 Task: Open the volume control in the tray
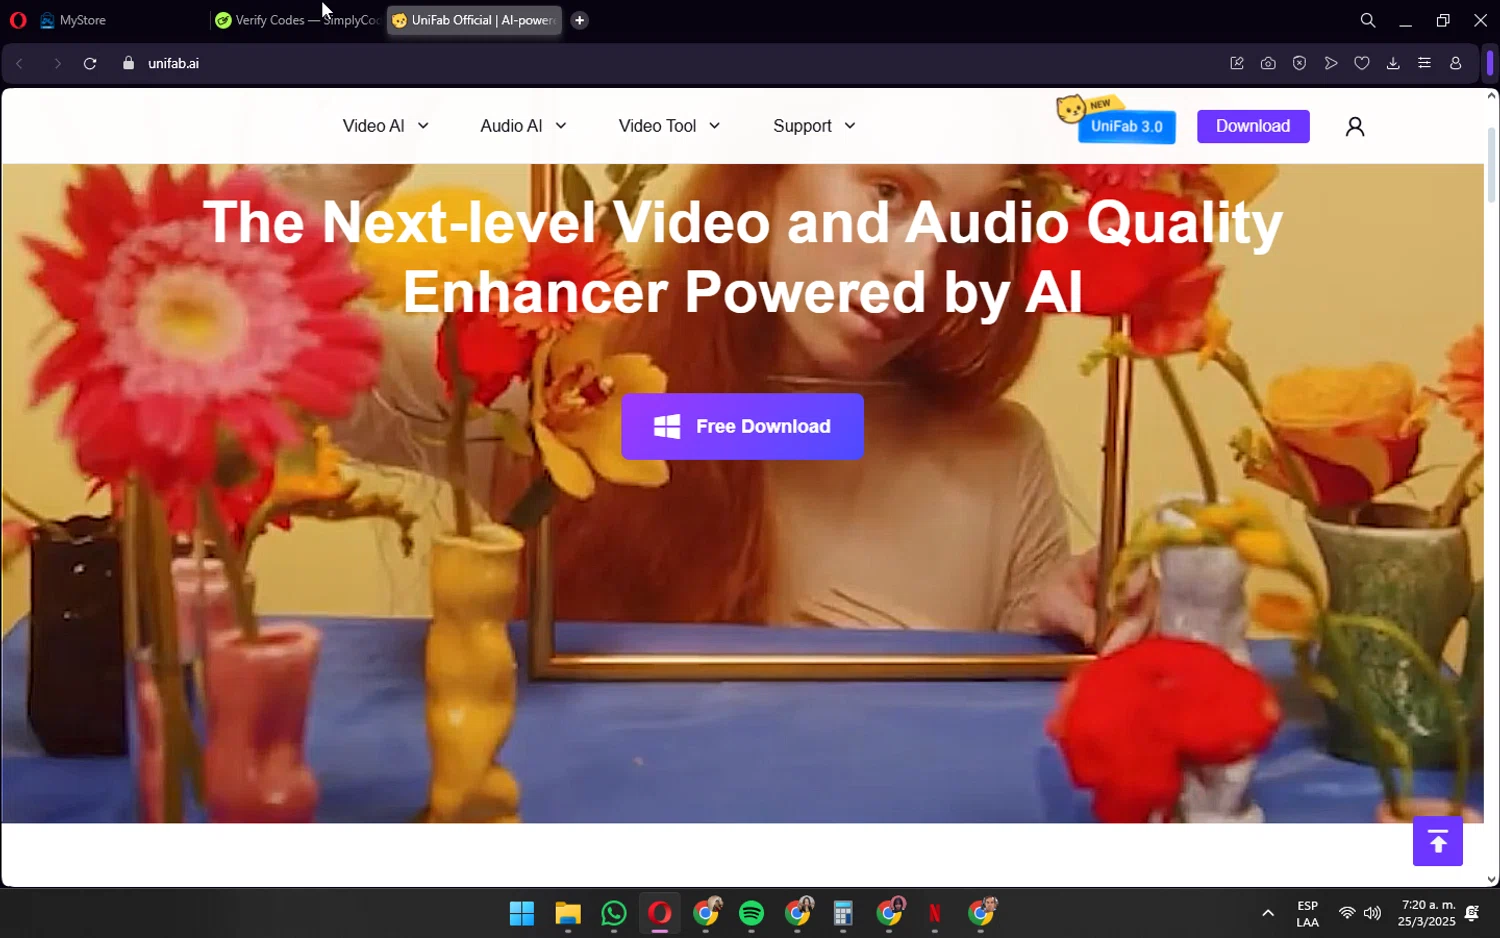[x=1372, y=913]
